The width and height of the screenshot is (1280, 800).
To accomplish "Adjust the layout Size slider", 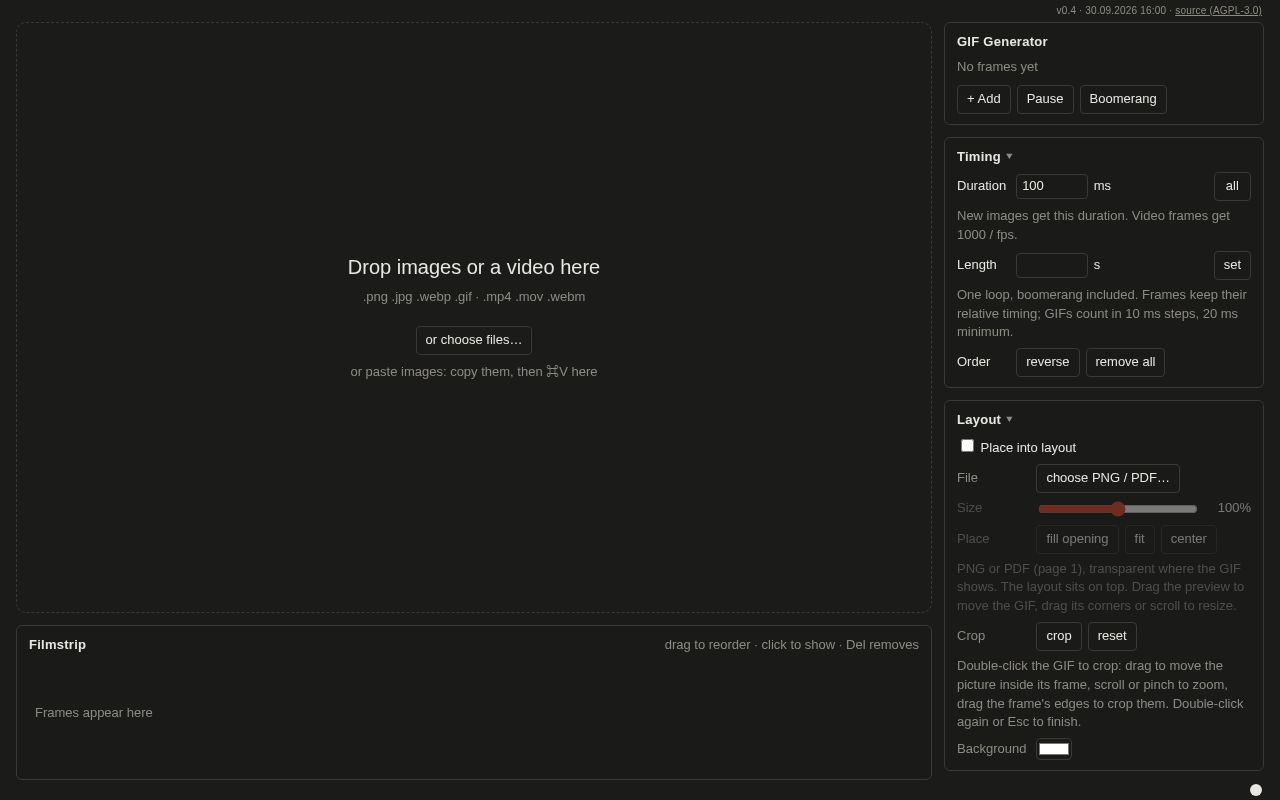I will point(1117,509).
